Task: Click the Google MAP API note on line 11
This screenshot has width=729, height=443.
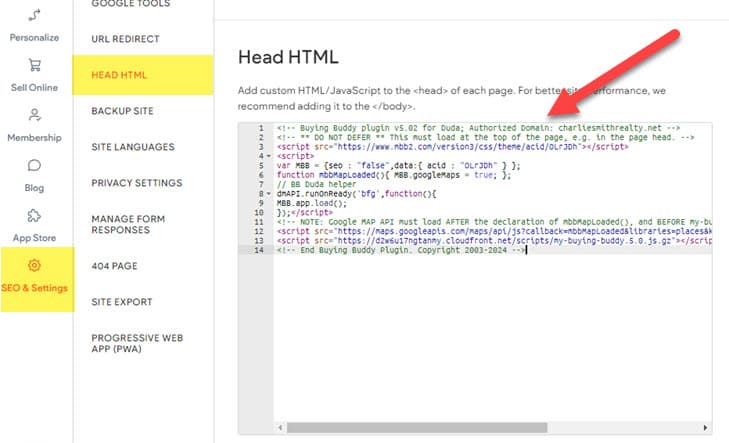Action: [494, 222]
